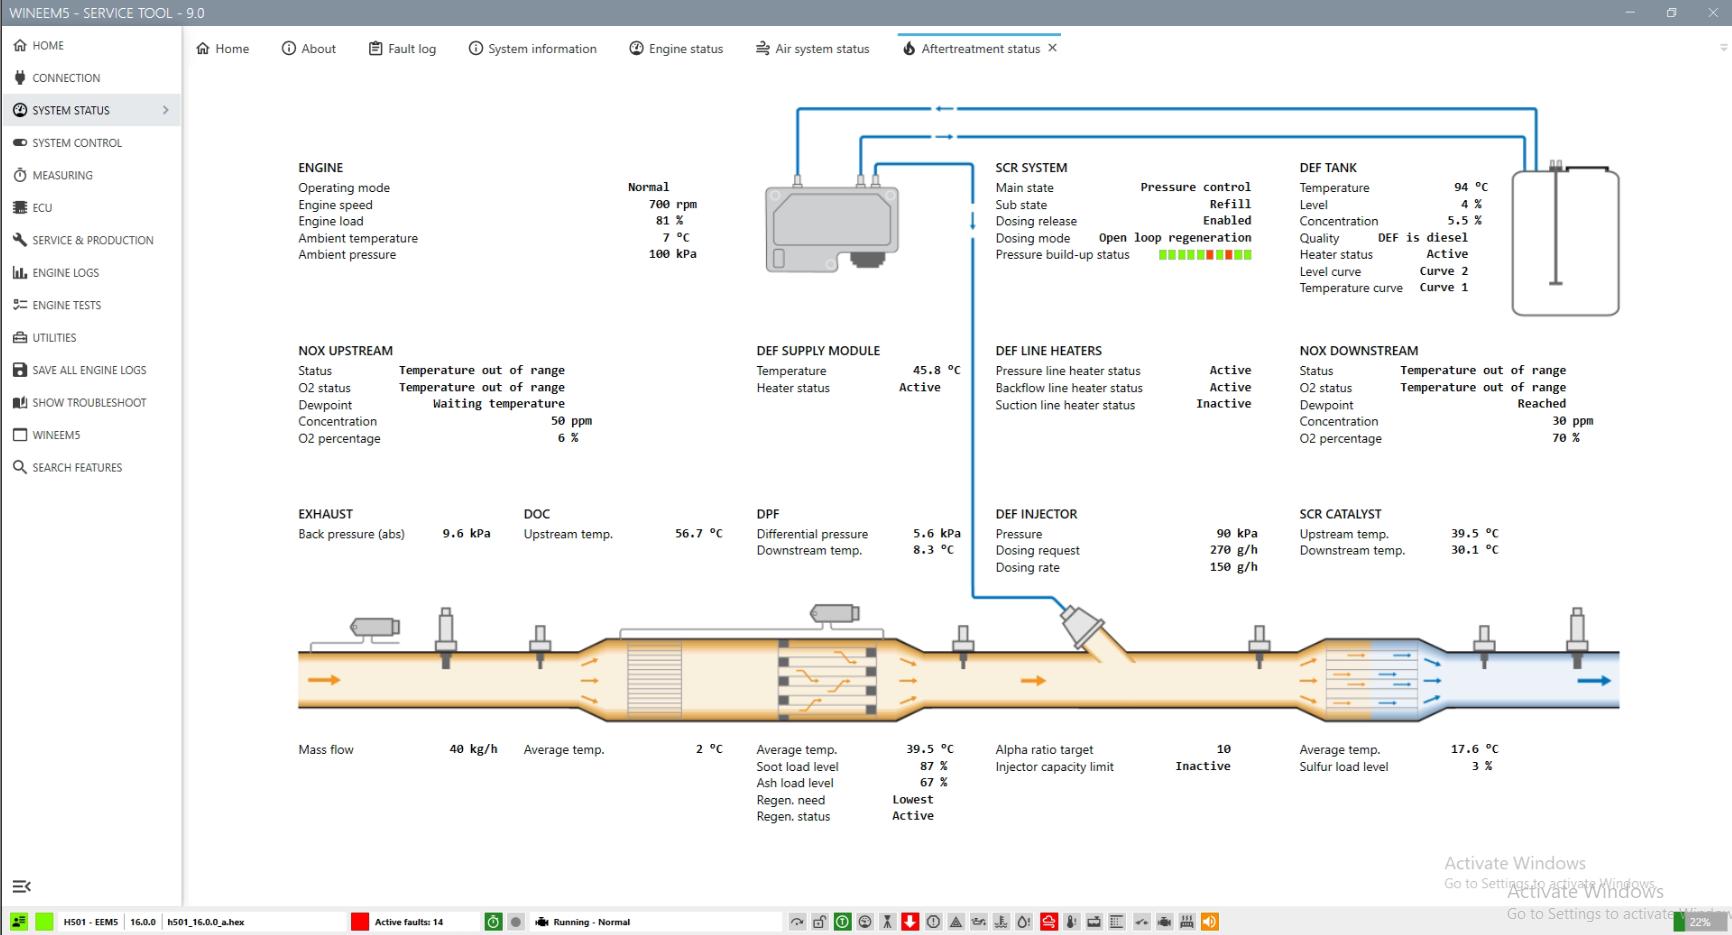Click the red Active faults indicator
The width and height of the screenshot is (1732, 935).
point(360,922)
